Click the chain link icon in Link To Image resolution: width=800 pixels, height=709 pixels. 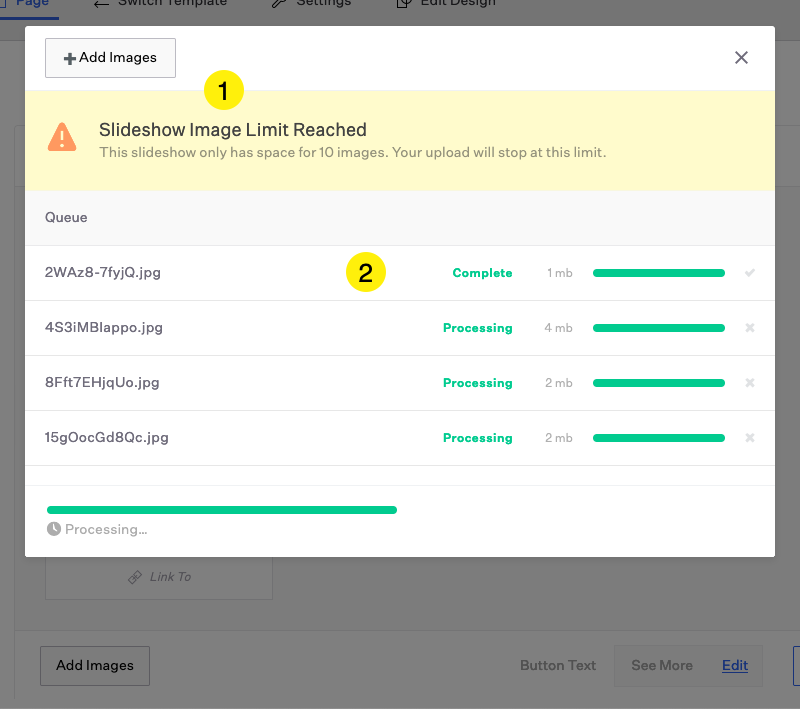[135, 577]
